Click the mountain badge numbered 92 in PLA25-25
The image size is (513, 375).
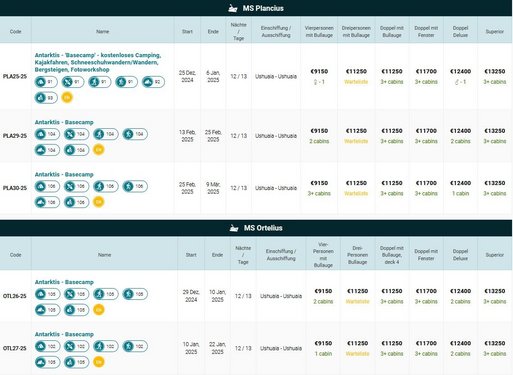[153, 82]
